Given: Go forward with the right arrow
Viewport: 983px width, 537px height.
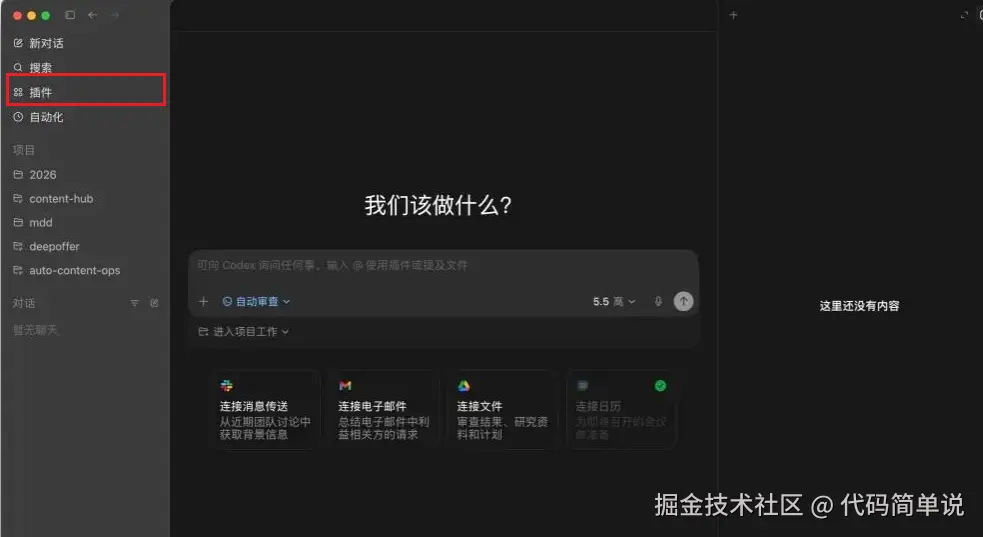Looking at the screenshot, I should tap(115, 15).
